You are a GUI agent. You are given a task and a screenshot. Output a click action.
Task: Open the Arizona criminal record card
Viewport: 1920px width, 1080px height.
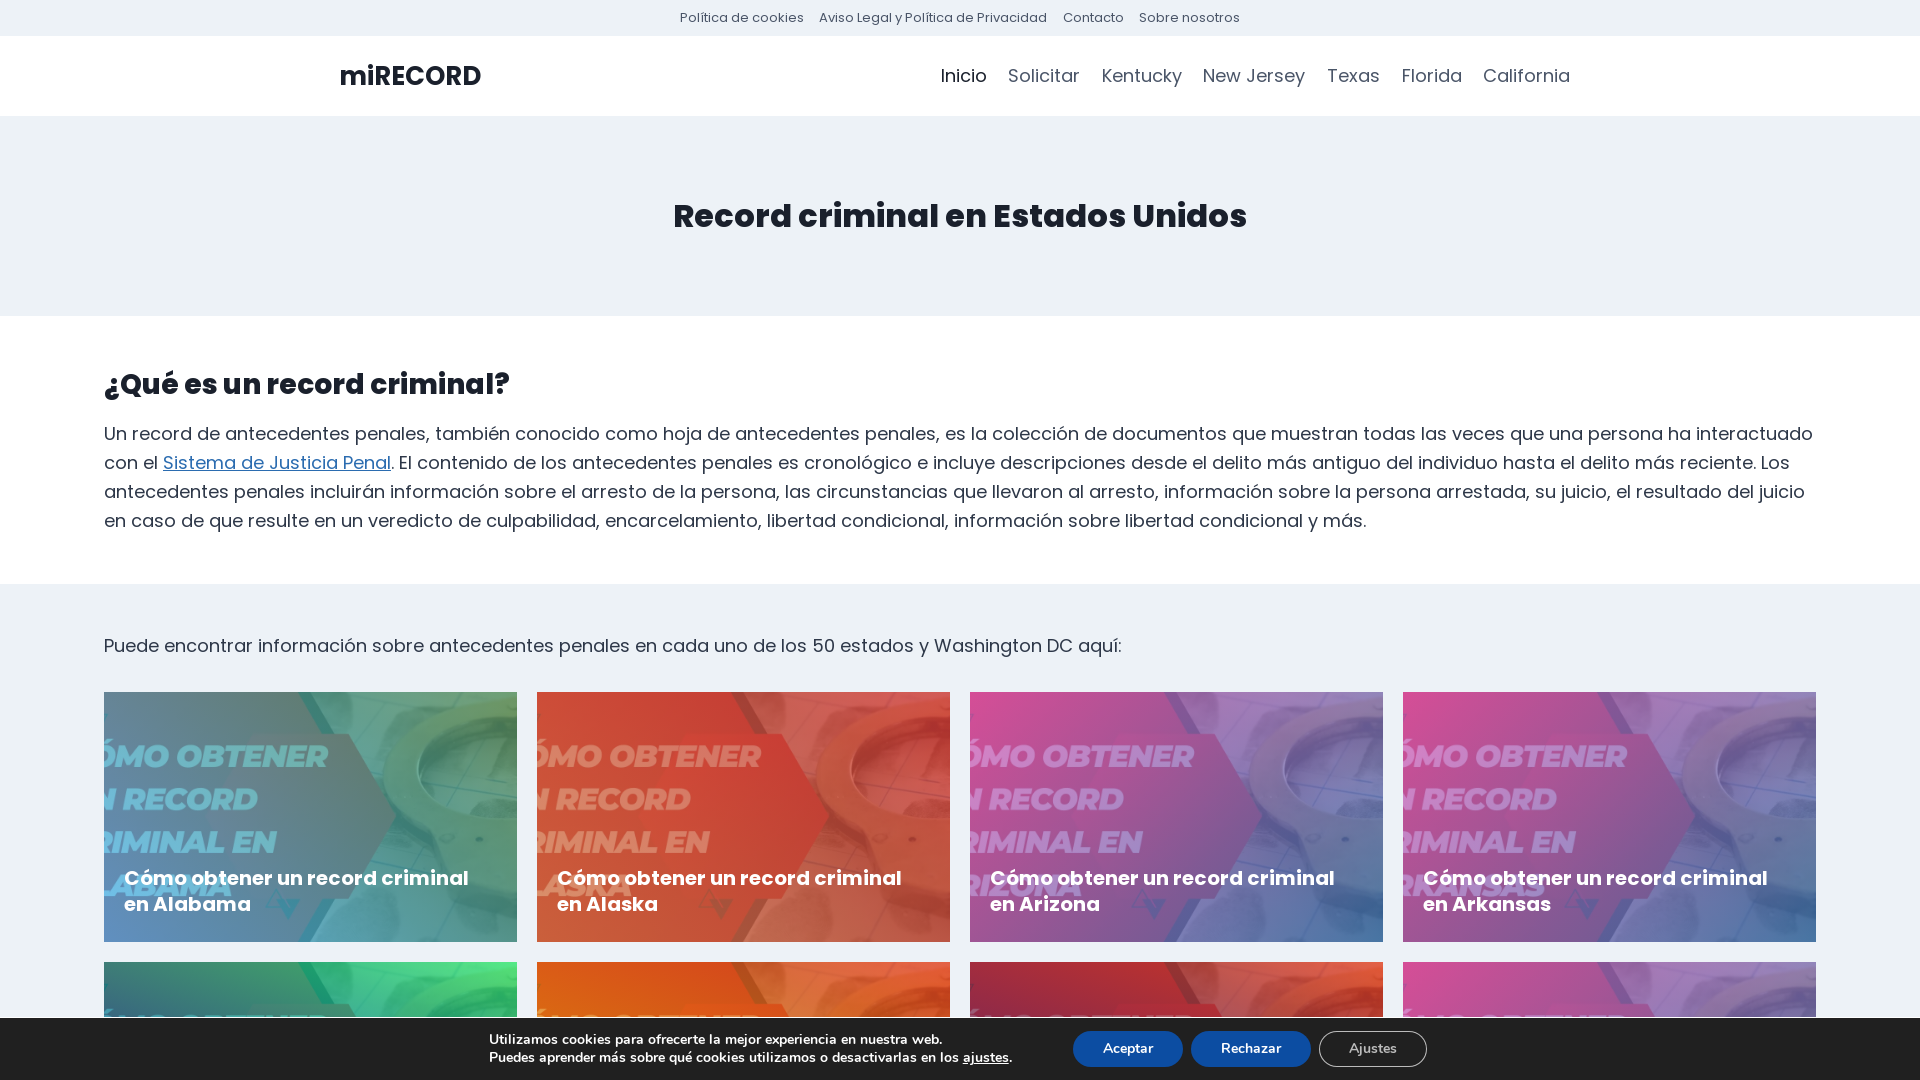(1176, 817)
